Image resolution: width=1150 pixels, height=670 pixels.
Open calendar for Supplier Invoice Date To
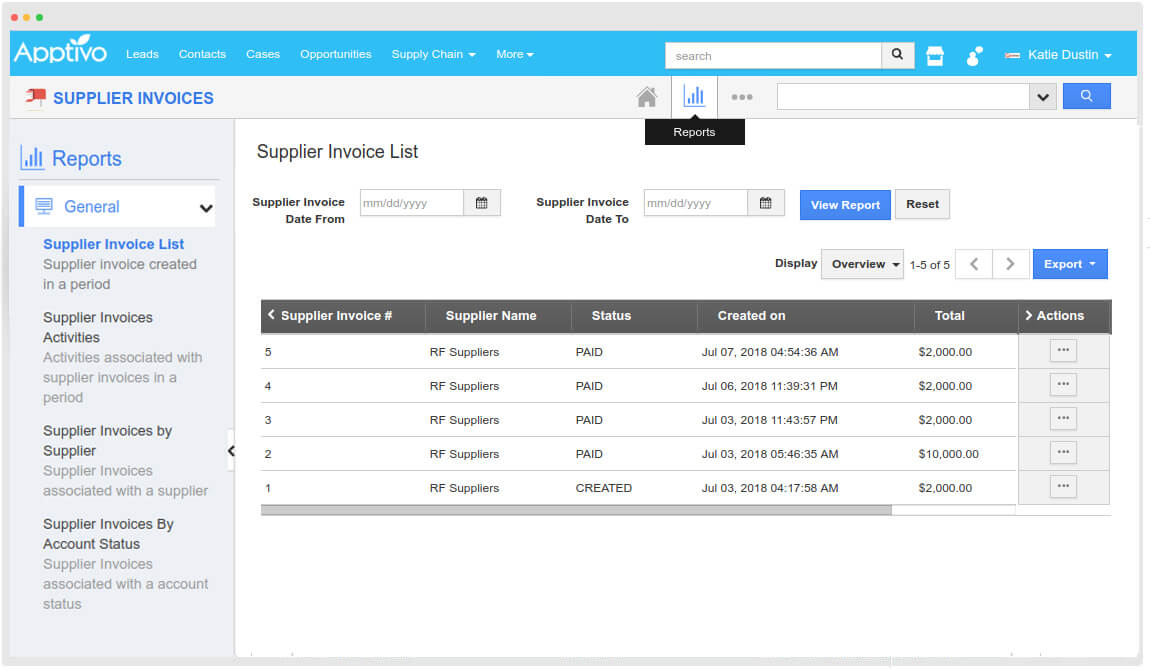click(765, 203)
